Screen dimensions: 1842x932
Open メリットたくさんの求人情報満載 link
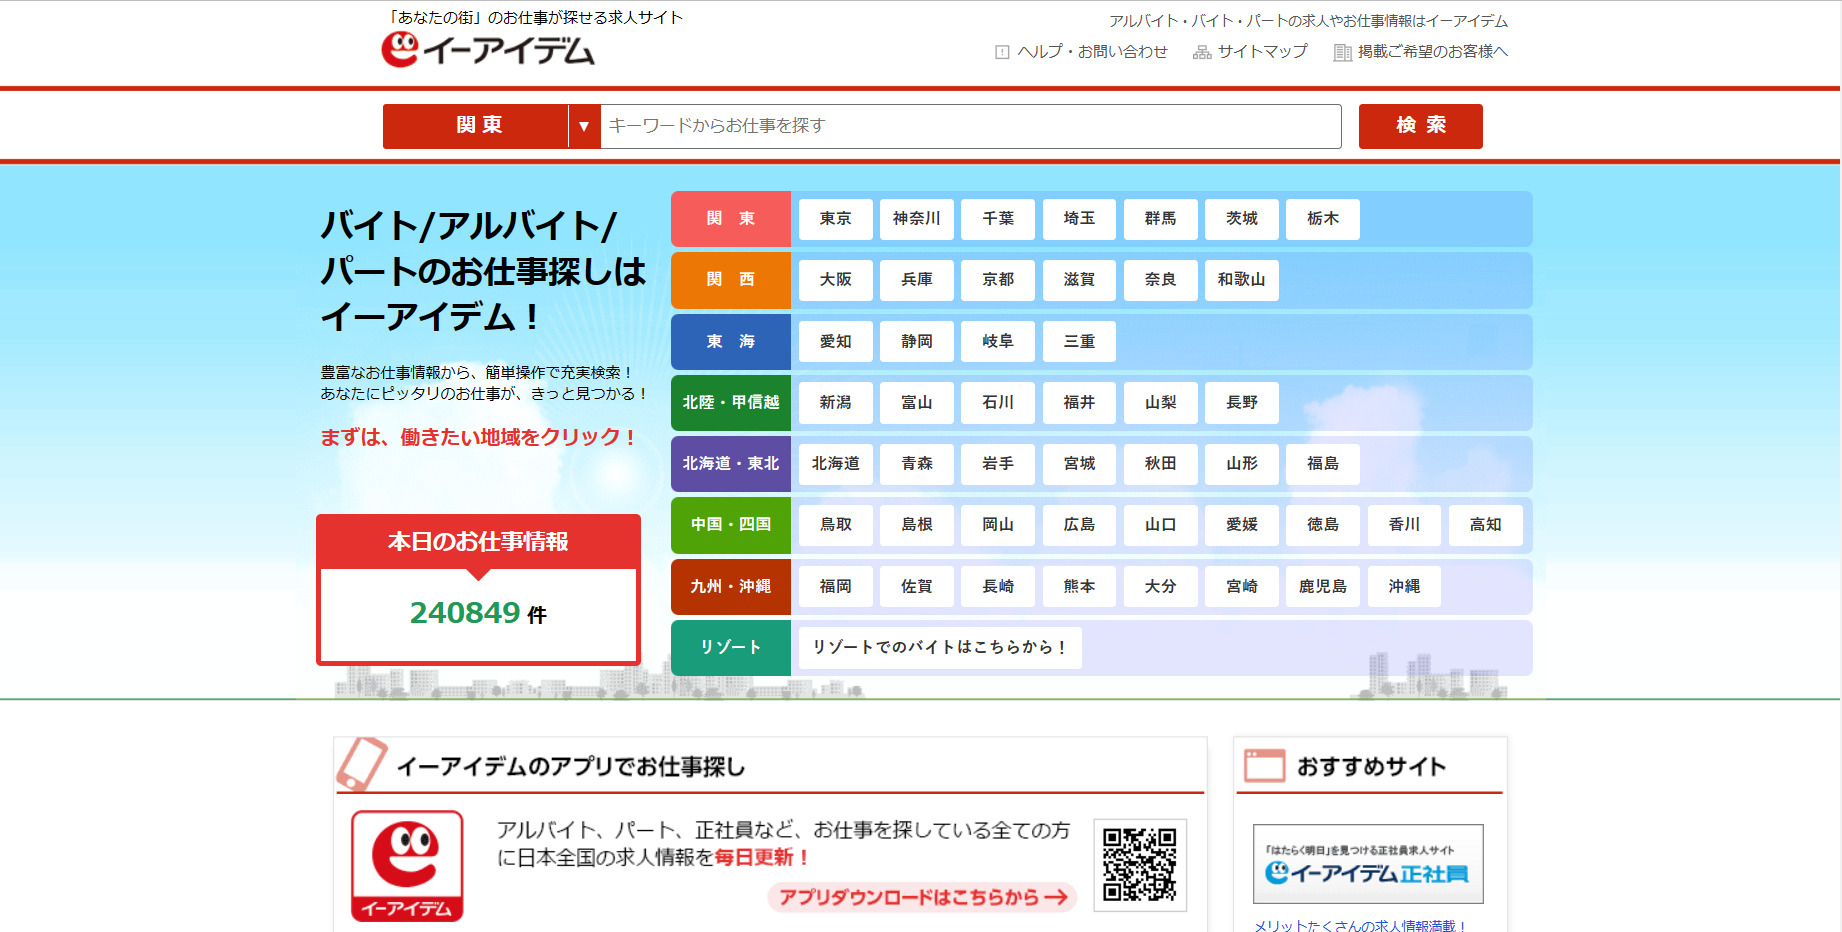[x=1360, y=925]
